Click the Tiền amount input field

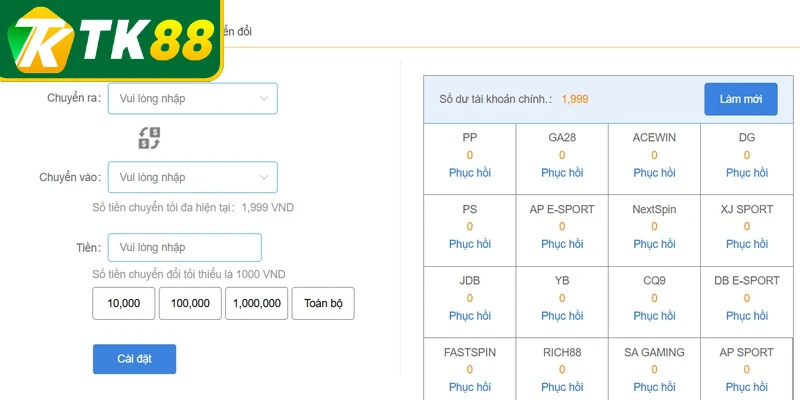tap(185, 247)
